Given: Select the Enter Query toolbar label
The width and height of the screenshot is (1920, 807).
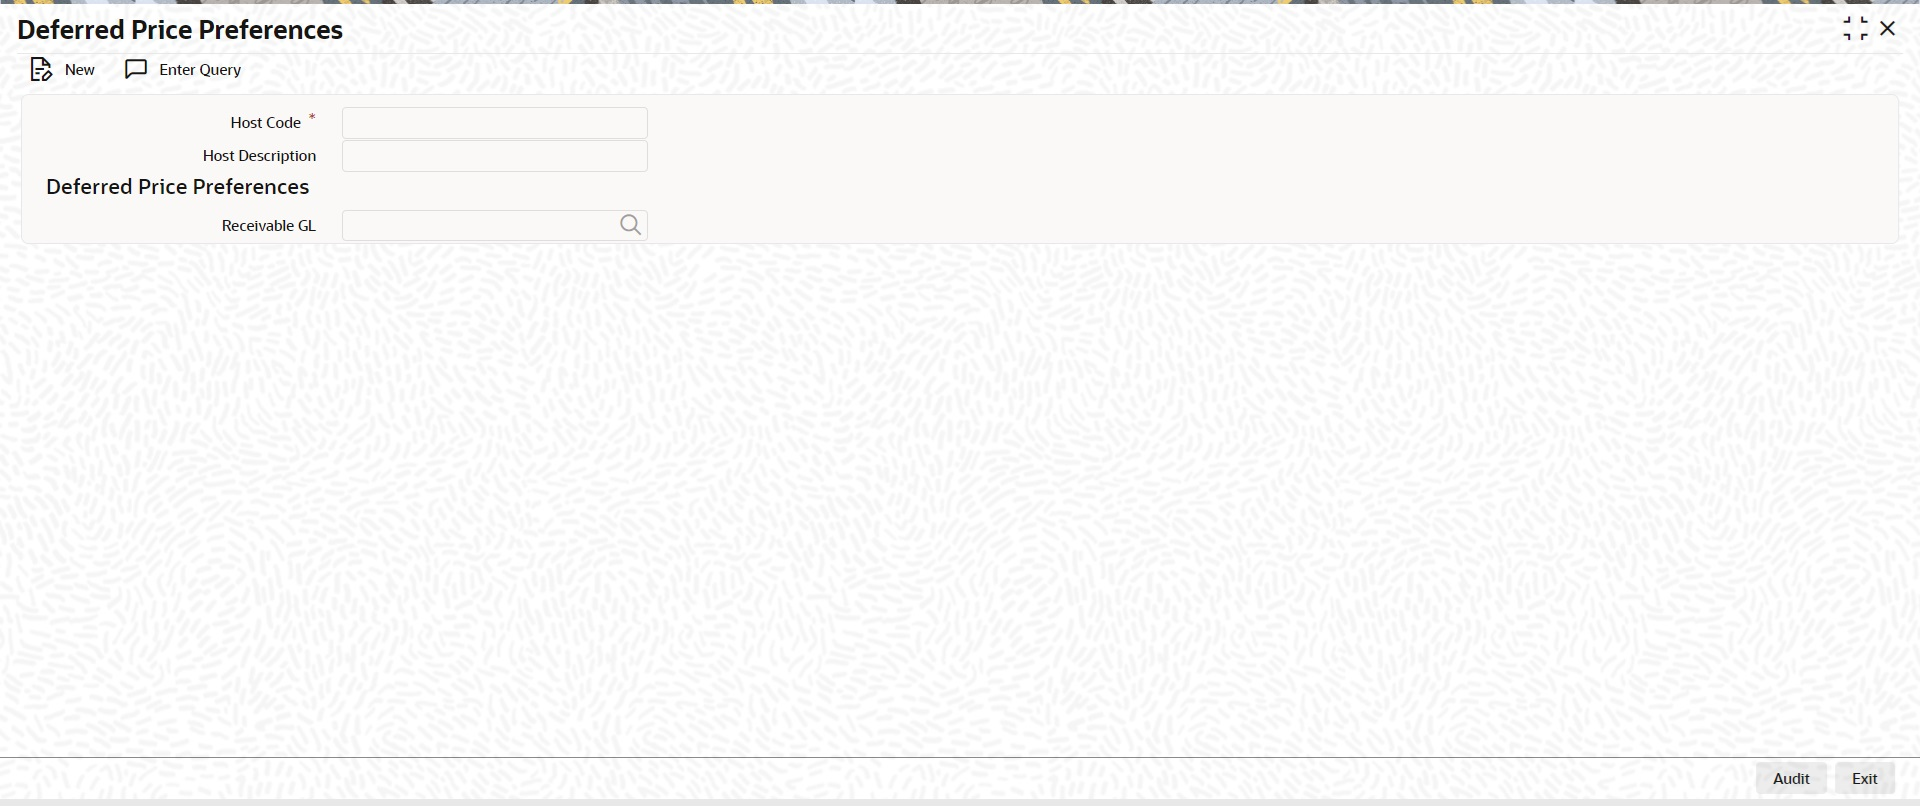Looking at the screenshot, I should 200,70.
